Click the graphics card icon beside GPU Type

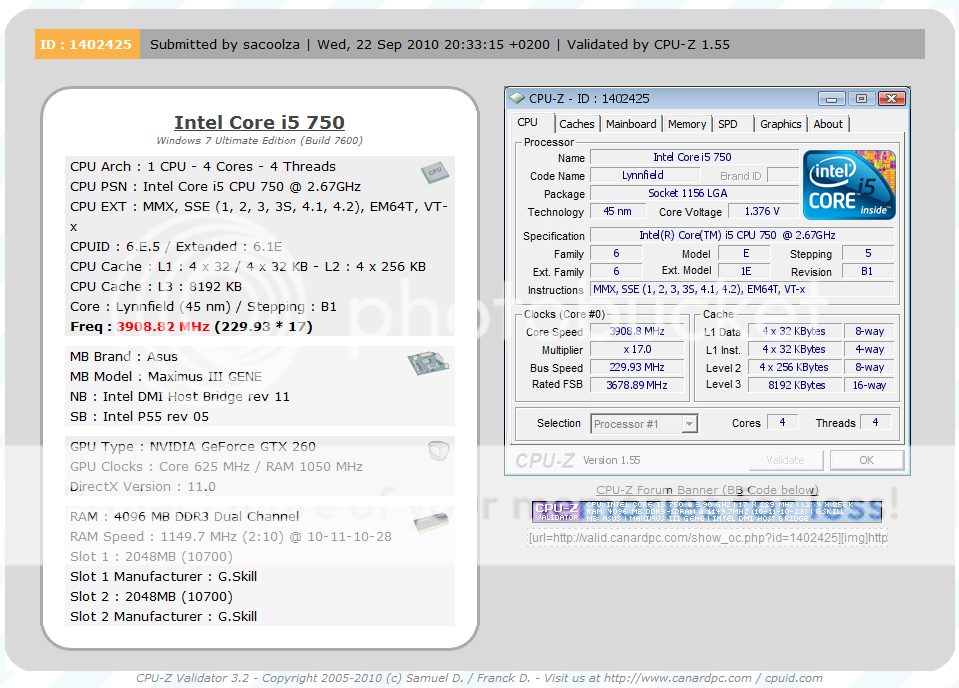tap(438, 451)
